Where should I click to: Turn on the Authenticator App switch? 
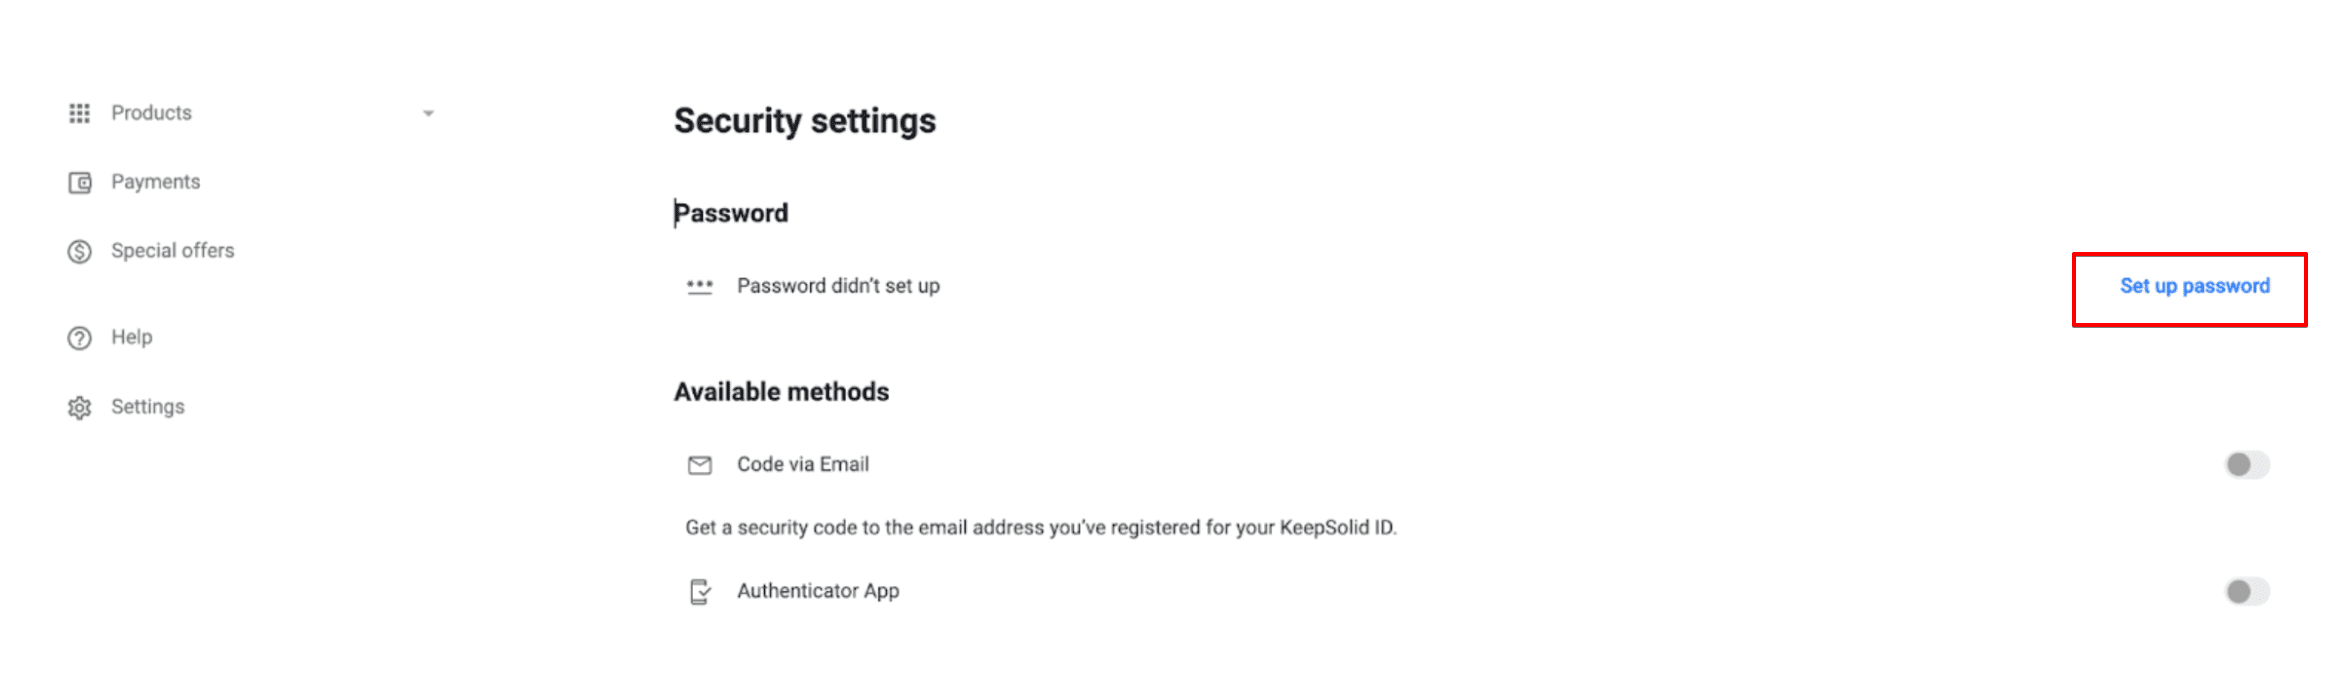pyautogui.click(x=2246, y=592)
